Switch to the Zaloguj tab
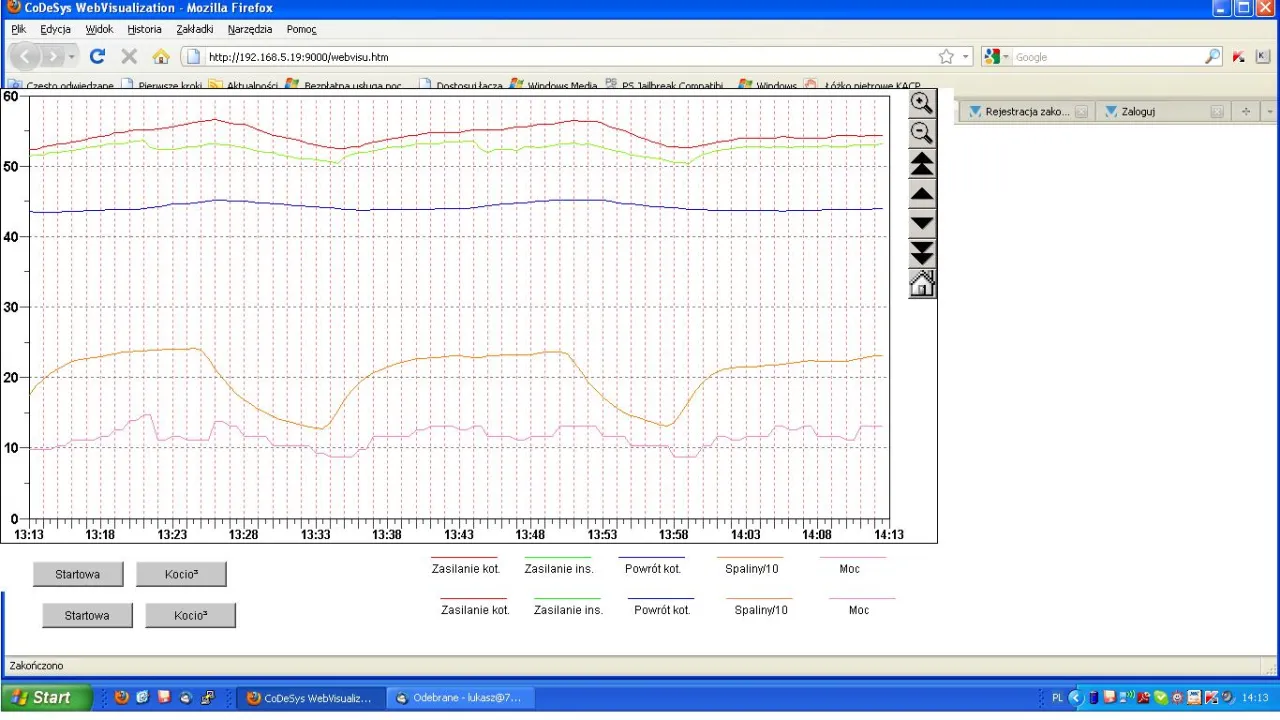1280x720 pixels. click(x=1138, y=112)
